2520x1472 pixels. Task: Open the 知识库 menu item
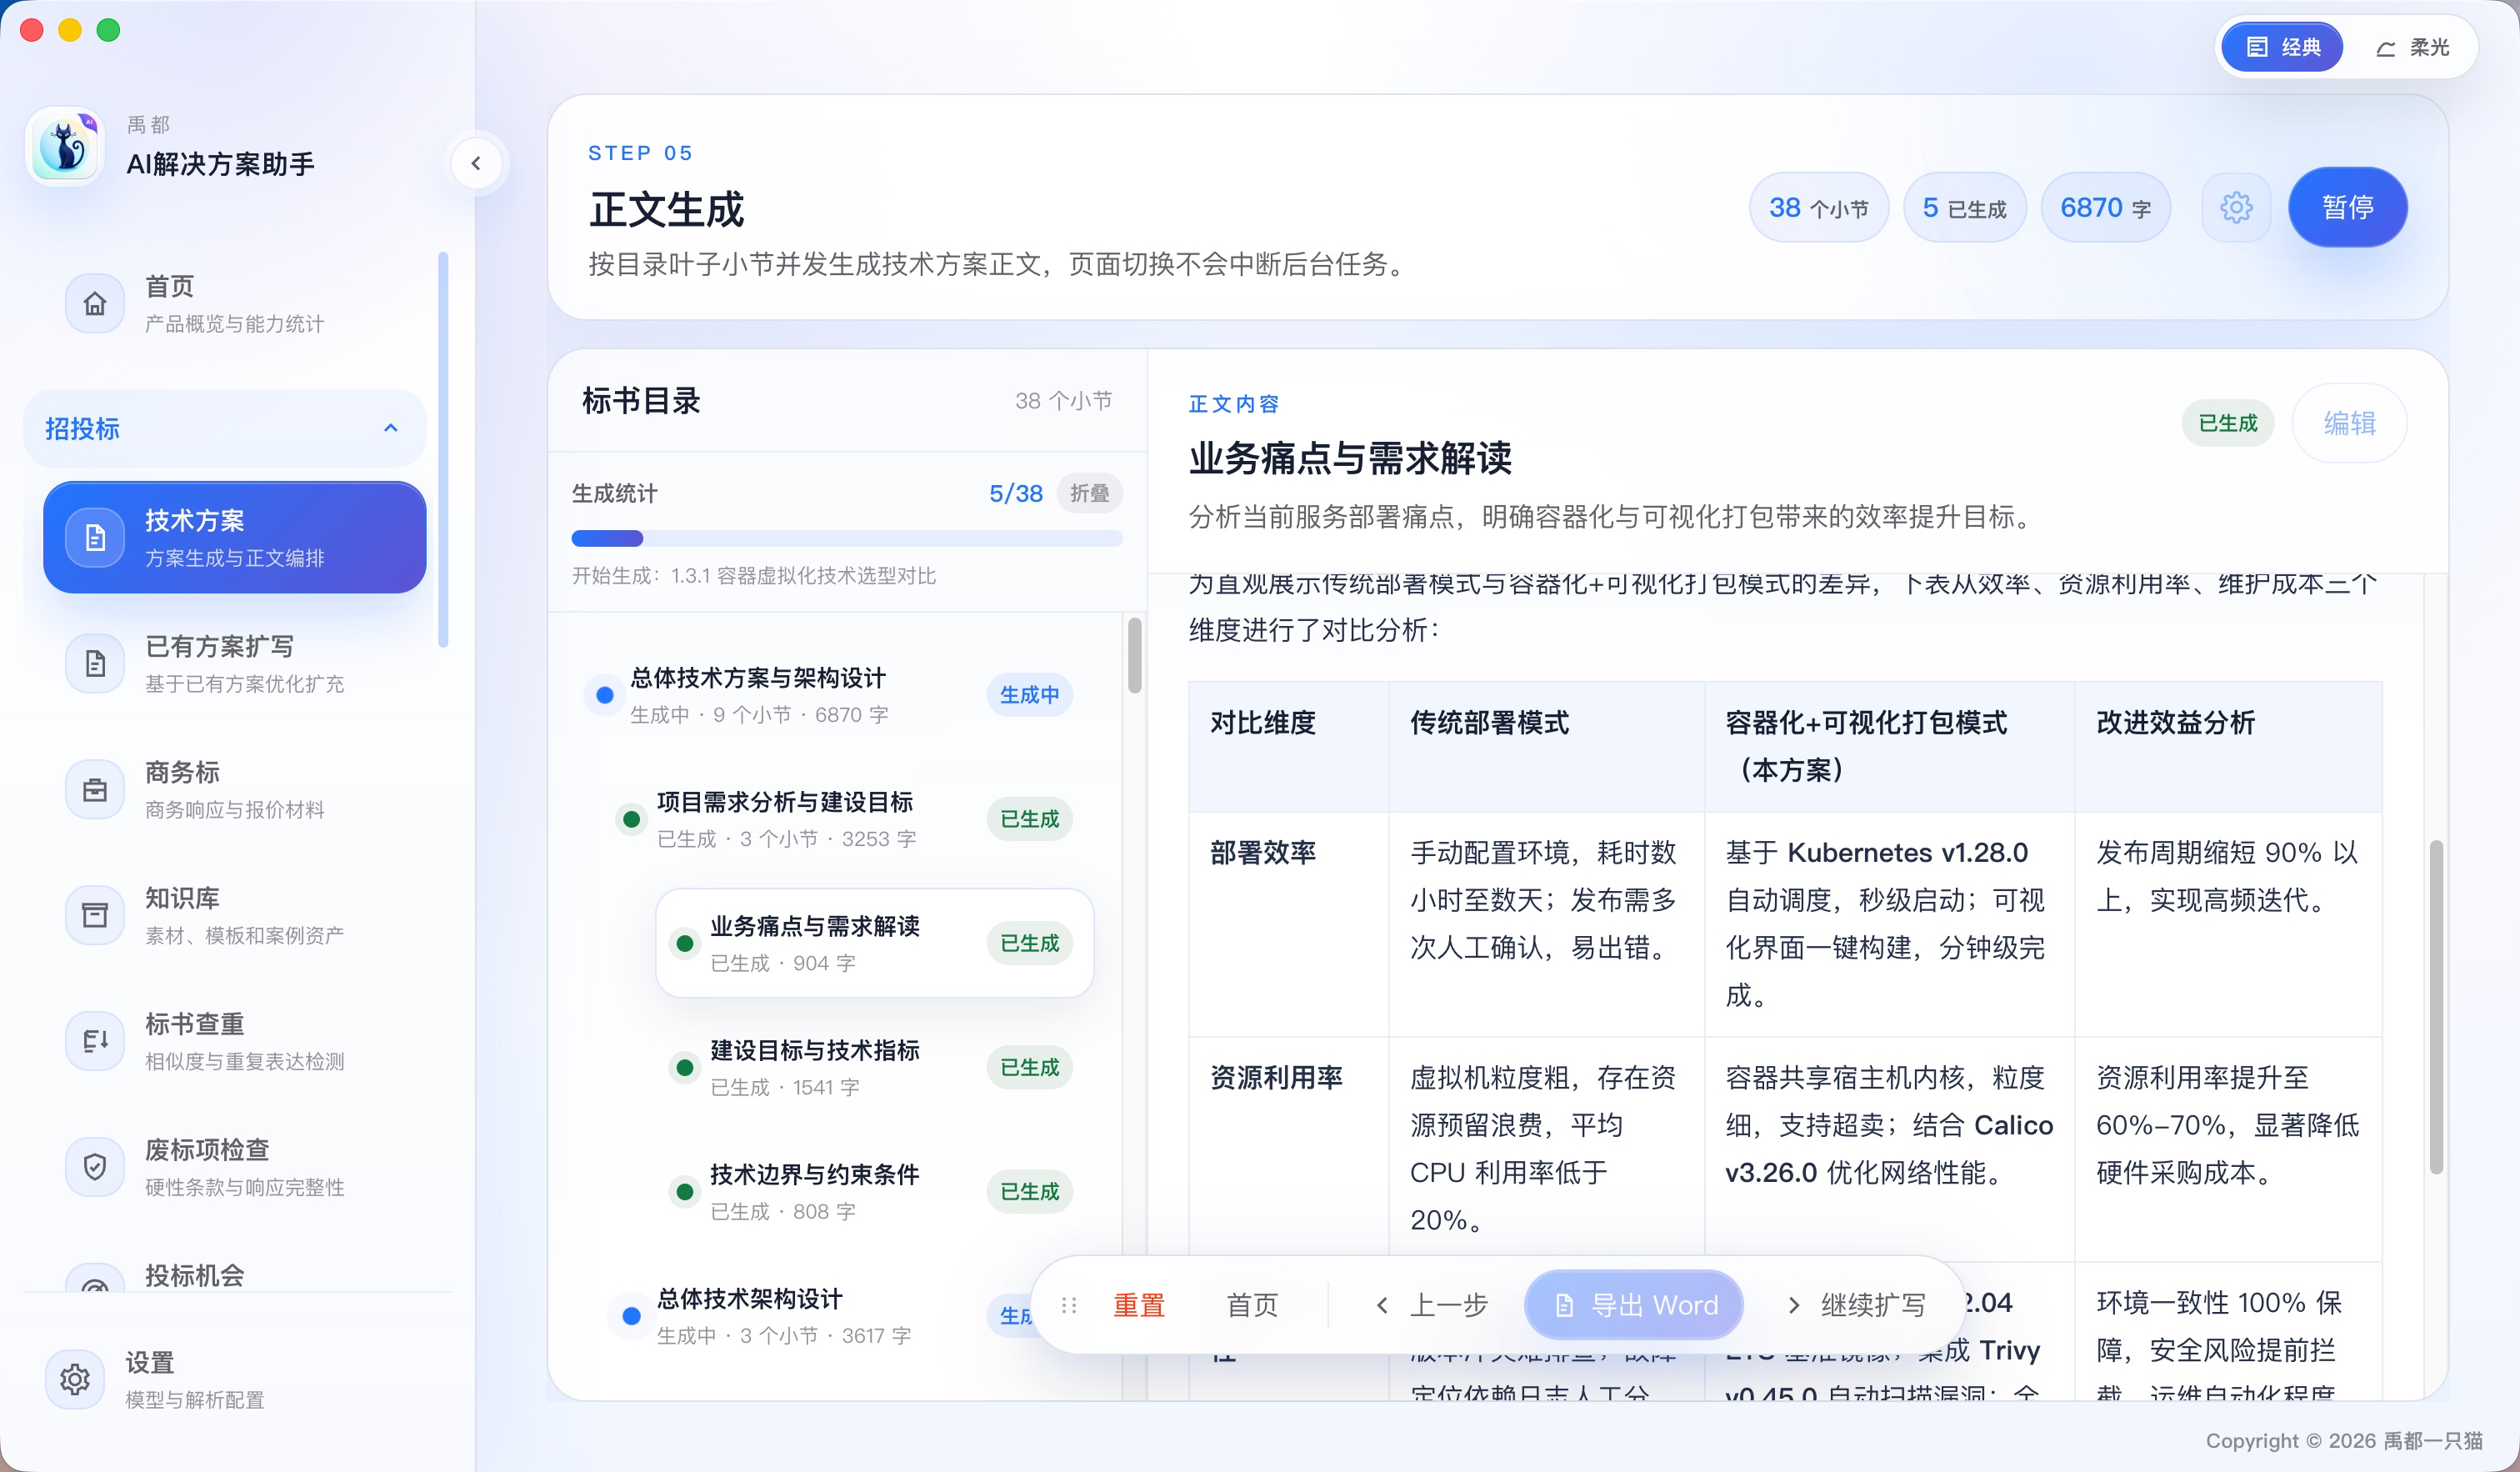click(x=235, y=915)
